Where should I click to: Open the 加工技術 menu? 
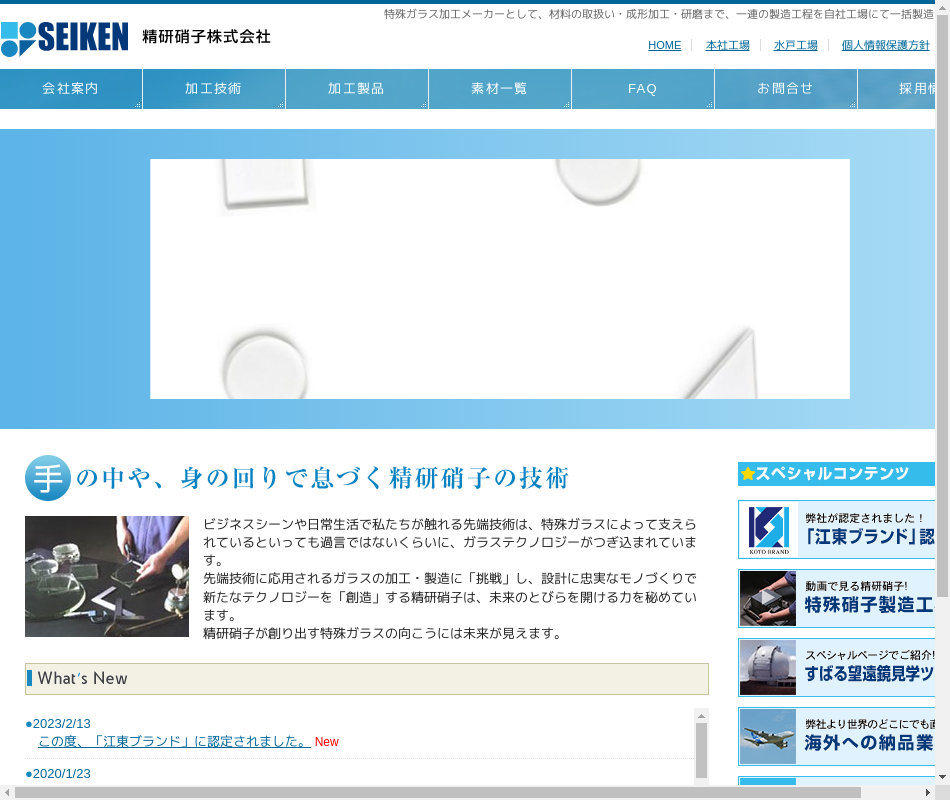(214, 89)
